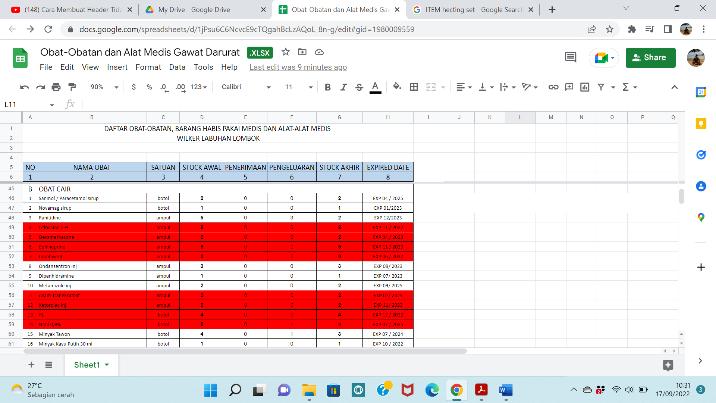Click the insert link icon
Viewport: 716px width, 403px height.
(553, 87)
